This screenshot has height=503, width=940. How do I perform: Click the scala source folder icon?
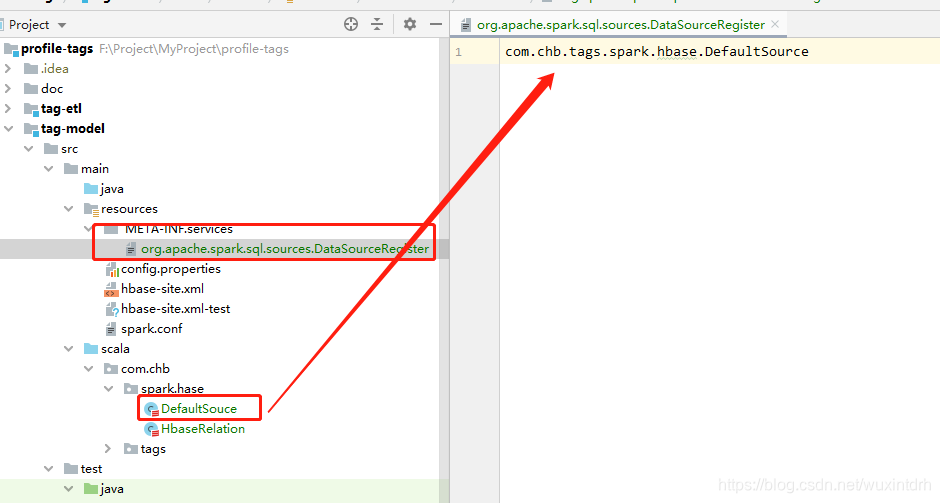(91, 349)
